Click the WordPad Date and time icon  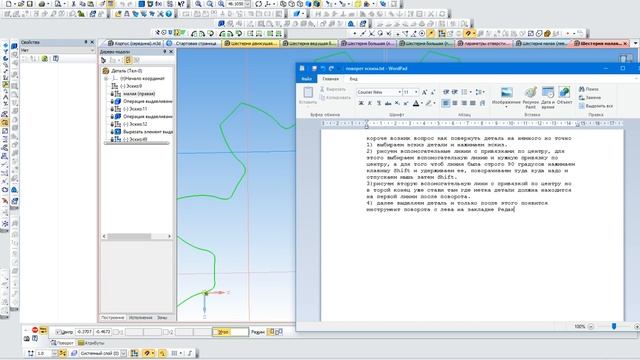[x=547, y=92]
